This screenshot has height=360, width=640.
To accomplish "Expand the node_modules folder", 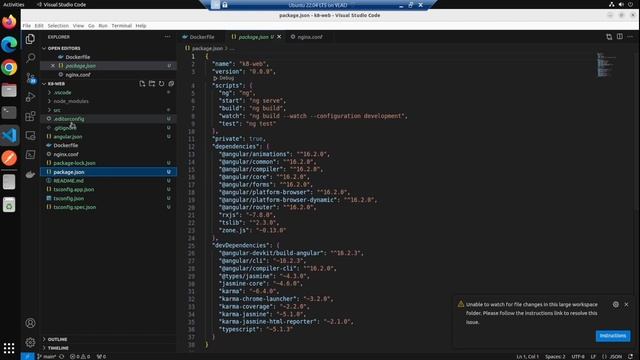I will 71,101.
